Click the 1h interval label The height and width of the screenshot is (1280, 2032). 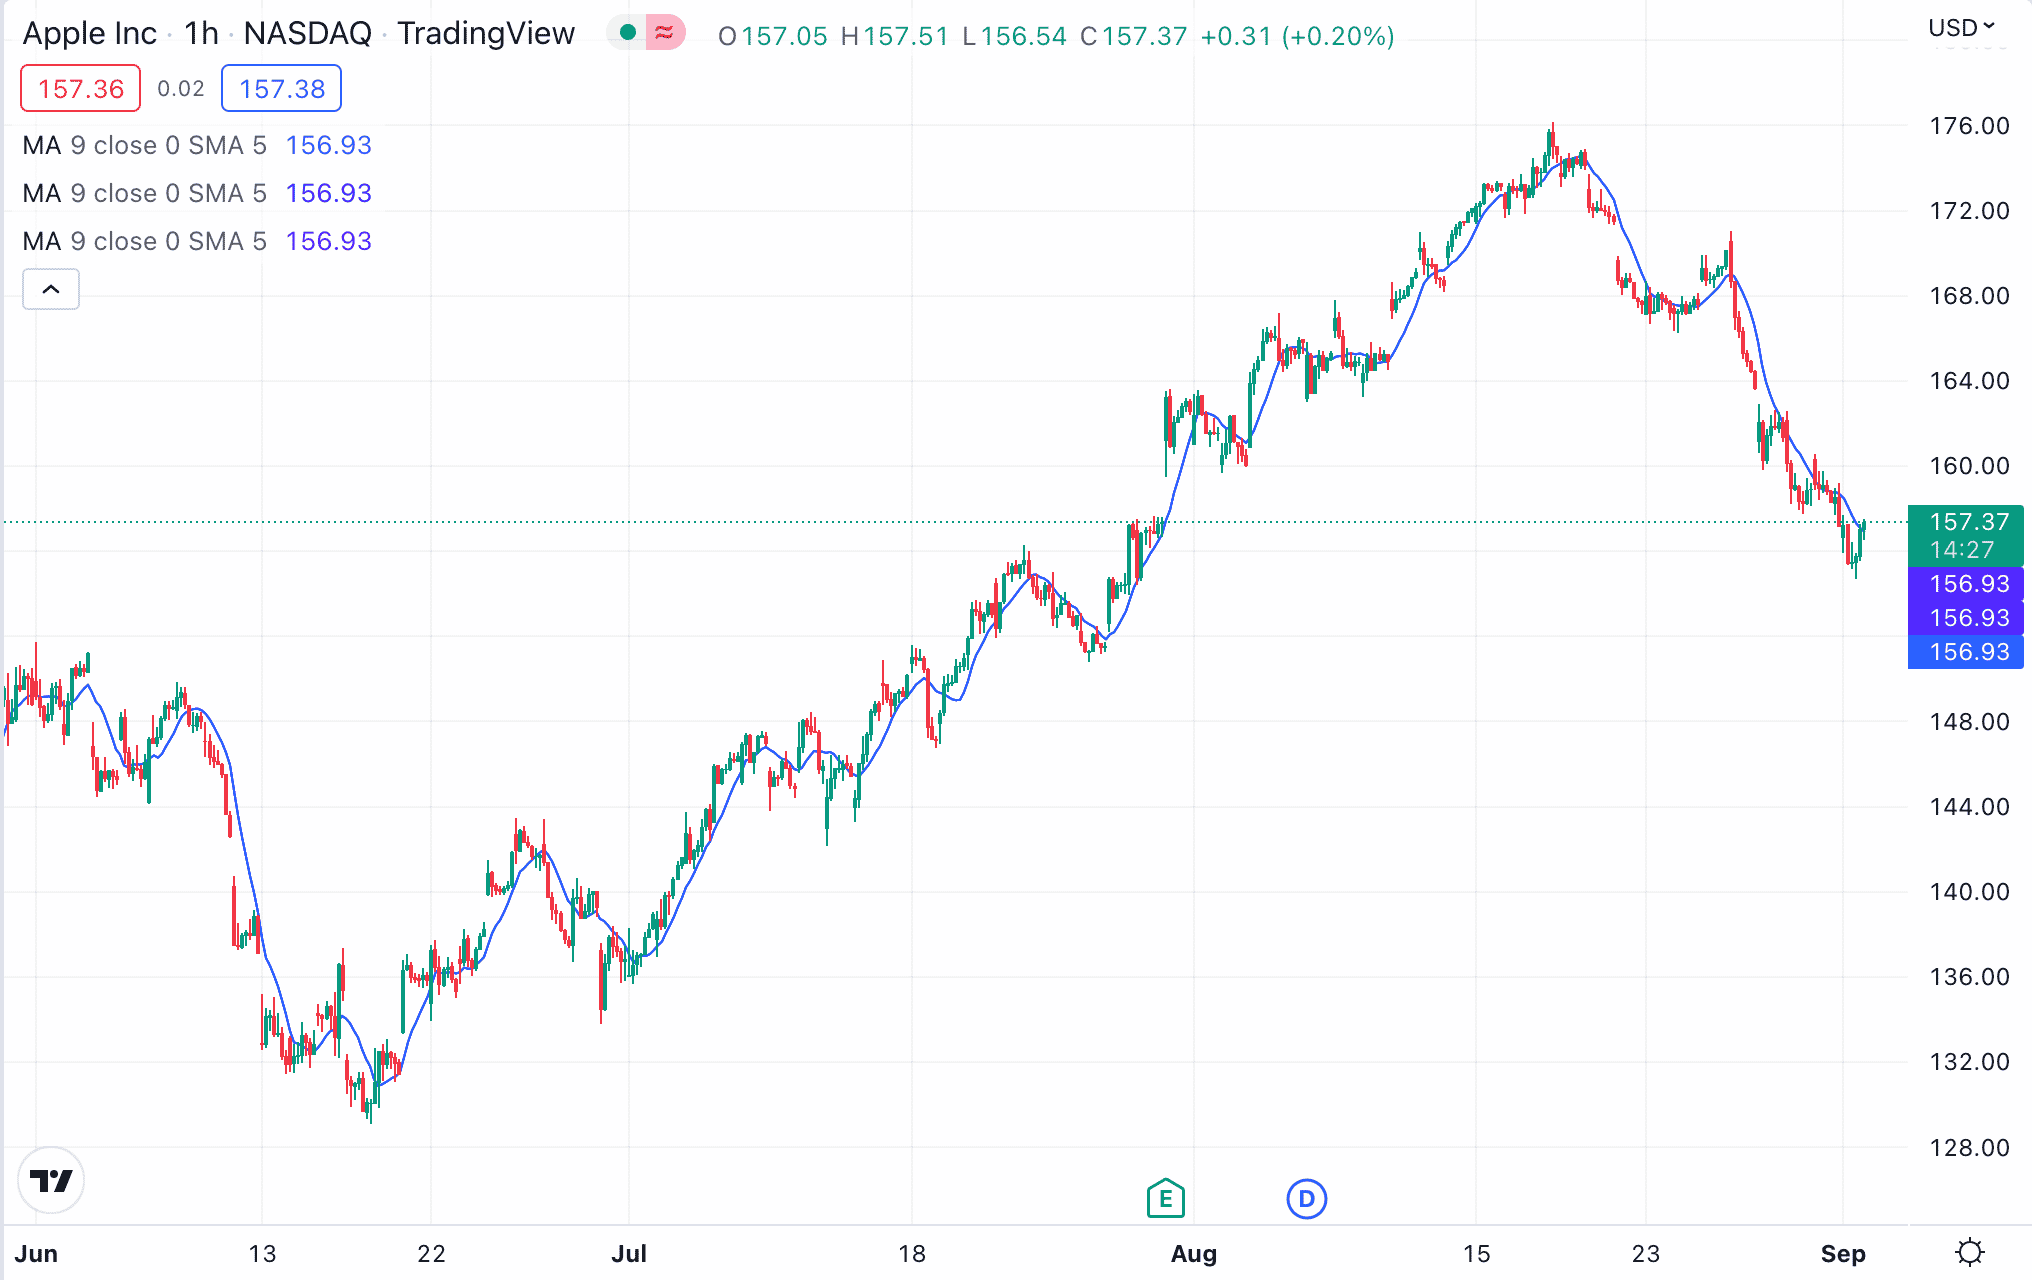point(201,34)
